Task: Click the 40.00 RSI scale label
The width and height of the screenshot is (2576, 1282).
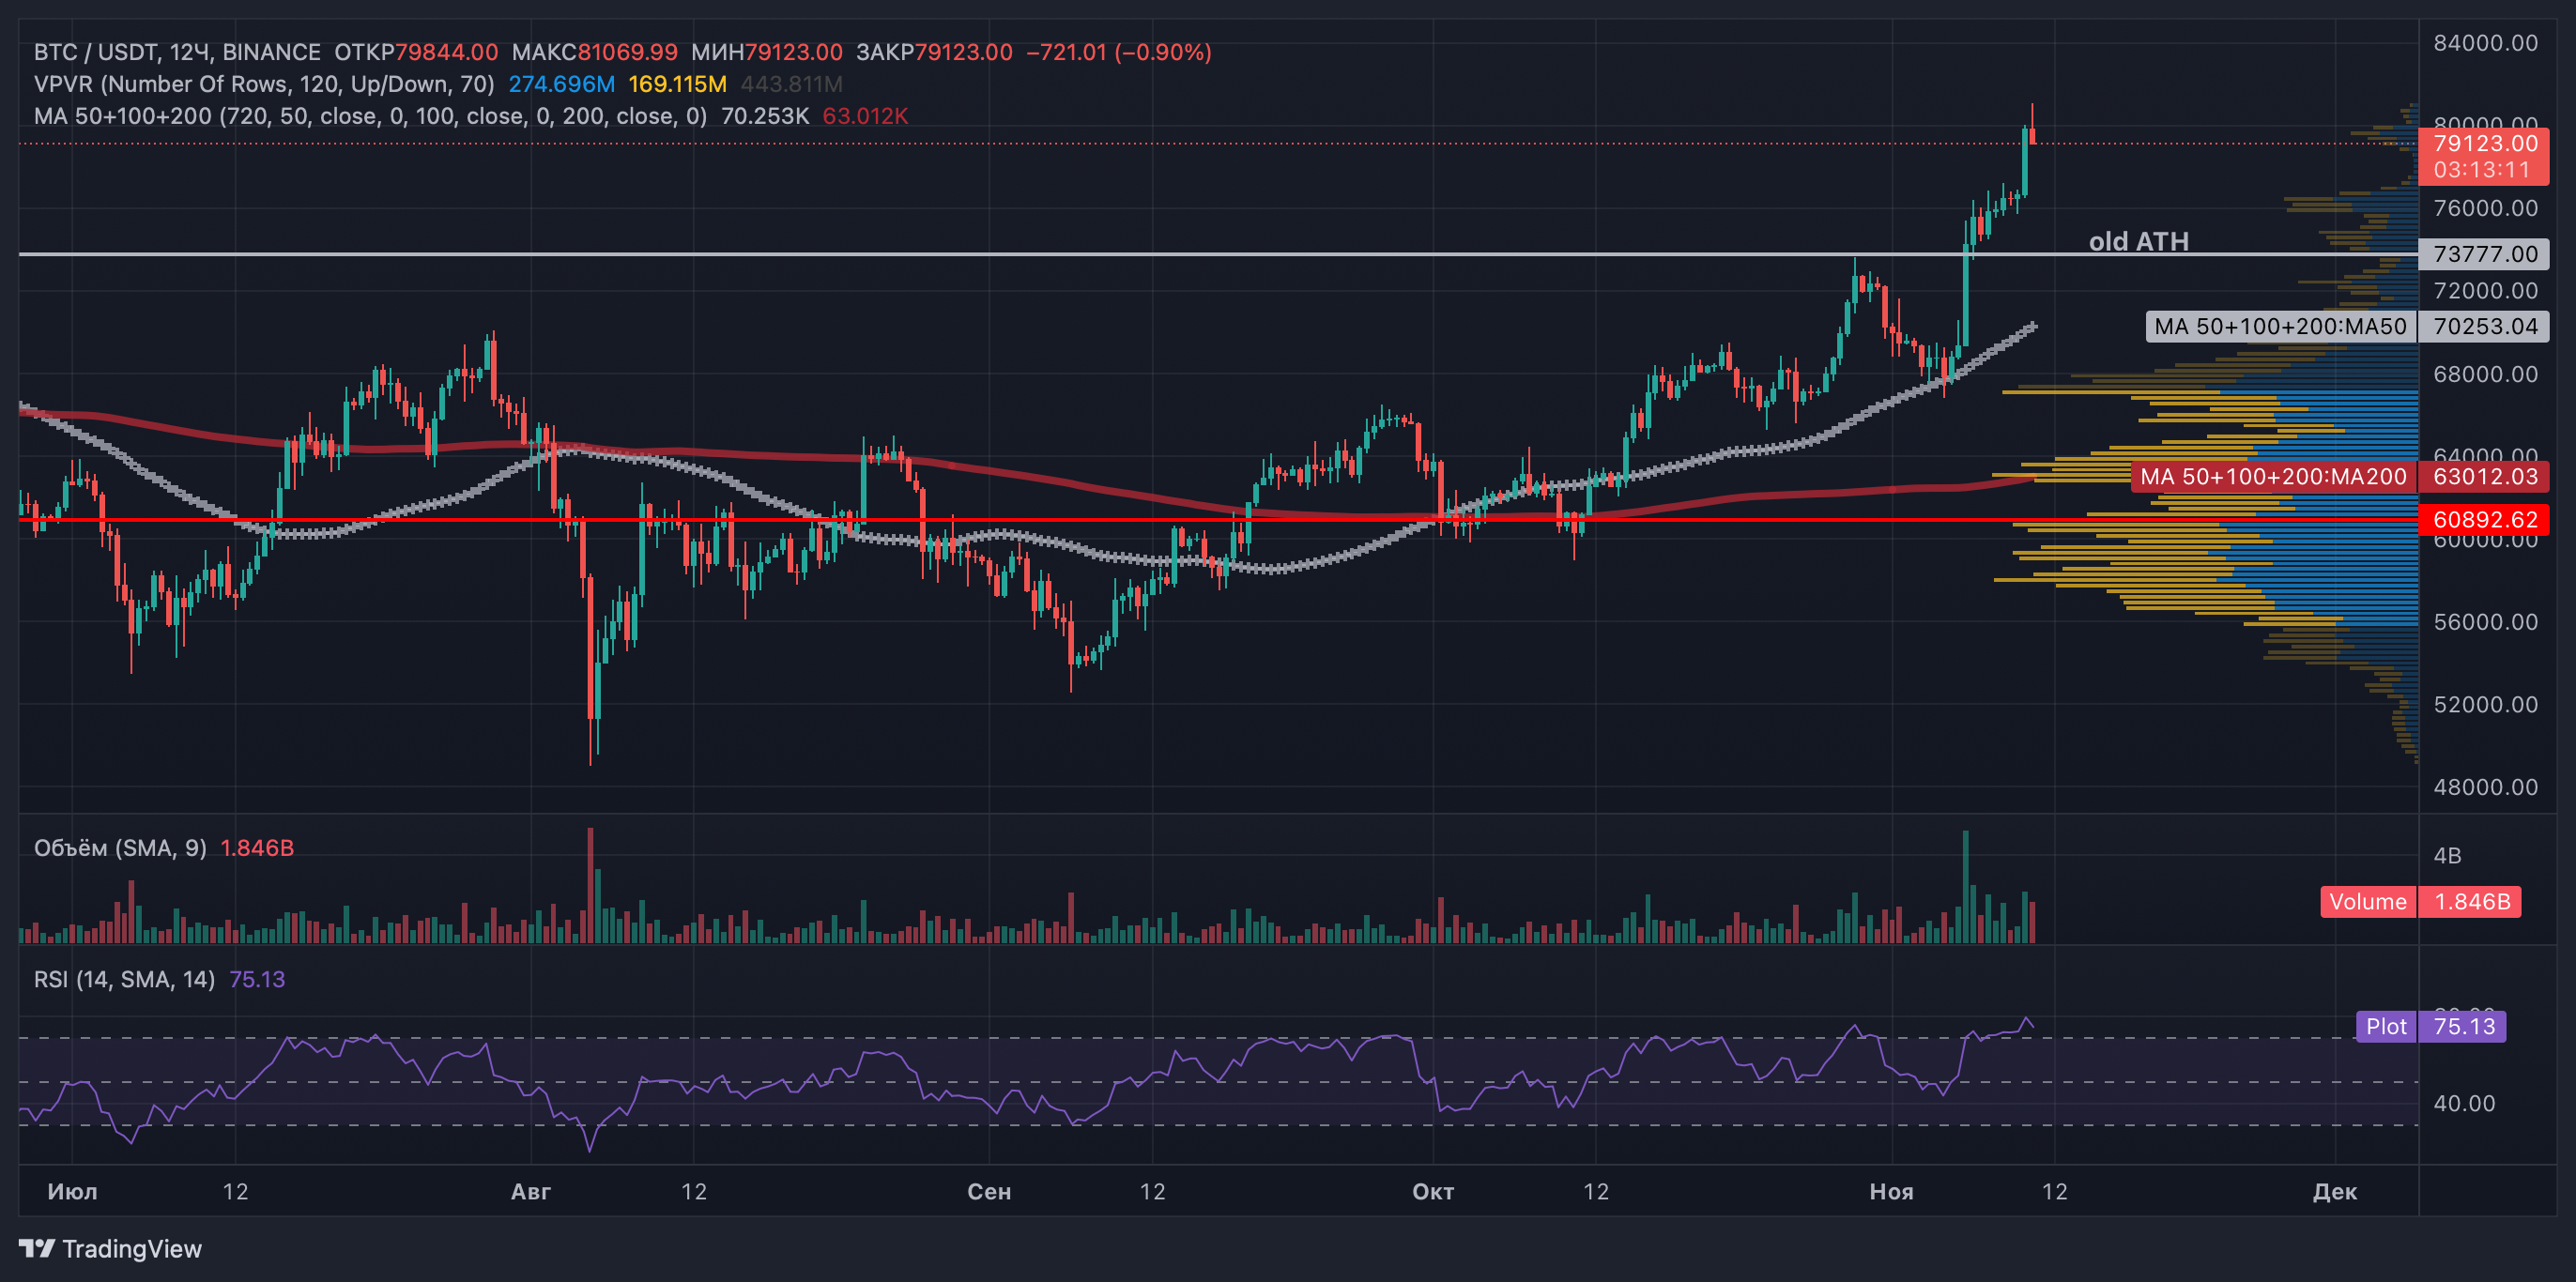Action: pos(2464,1104)
